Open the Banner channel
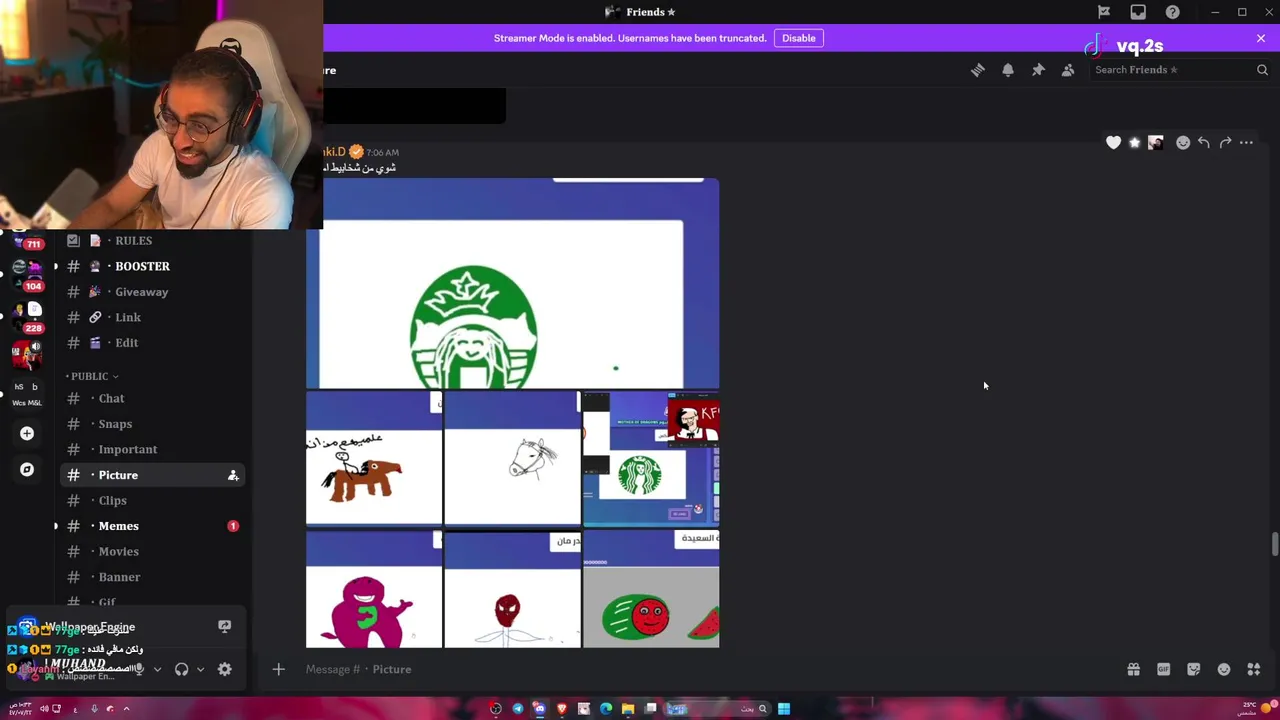 pyautogui.click(x=150, y=577)
